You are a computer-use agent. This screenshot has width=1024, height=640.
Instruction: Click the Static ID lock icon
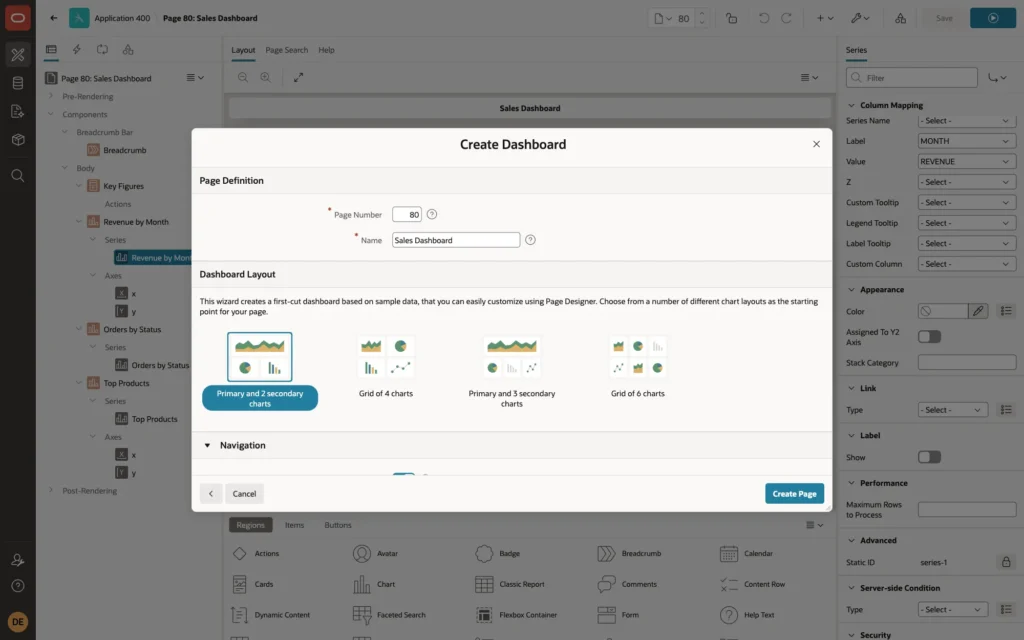pyautogui.click(x=1006, y=562)
